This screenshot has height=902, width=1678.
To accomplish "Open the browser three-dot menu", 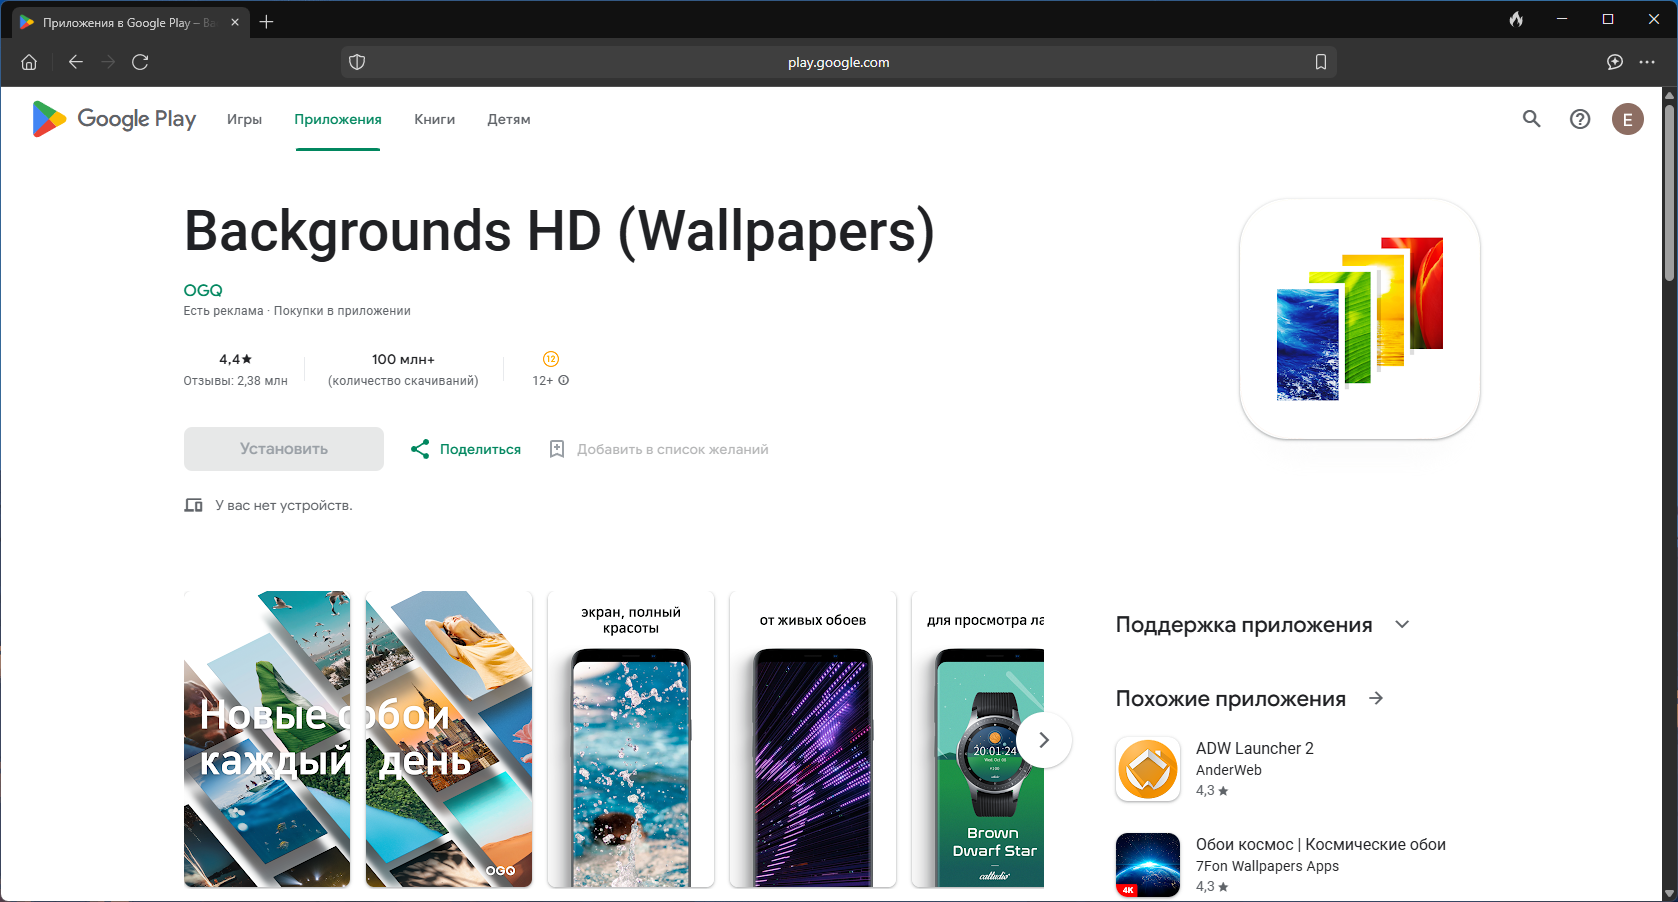I will [1647, 62].
